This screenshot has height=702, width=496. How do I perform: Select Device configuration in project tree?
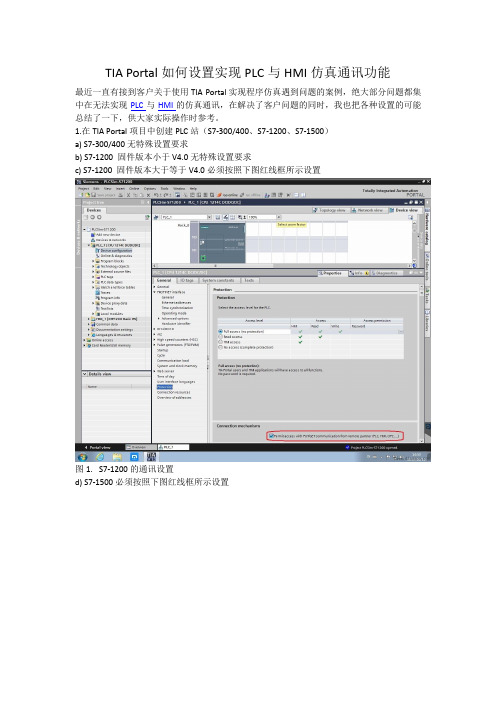(116, 251)
